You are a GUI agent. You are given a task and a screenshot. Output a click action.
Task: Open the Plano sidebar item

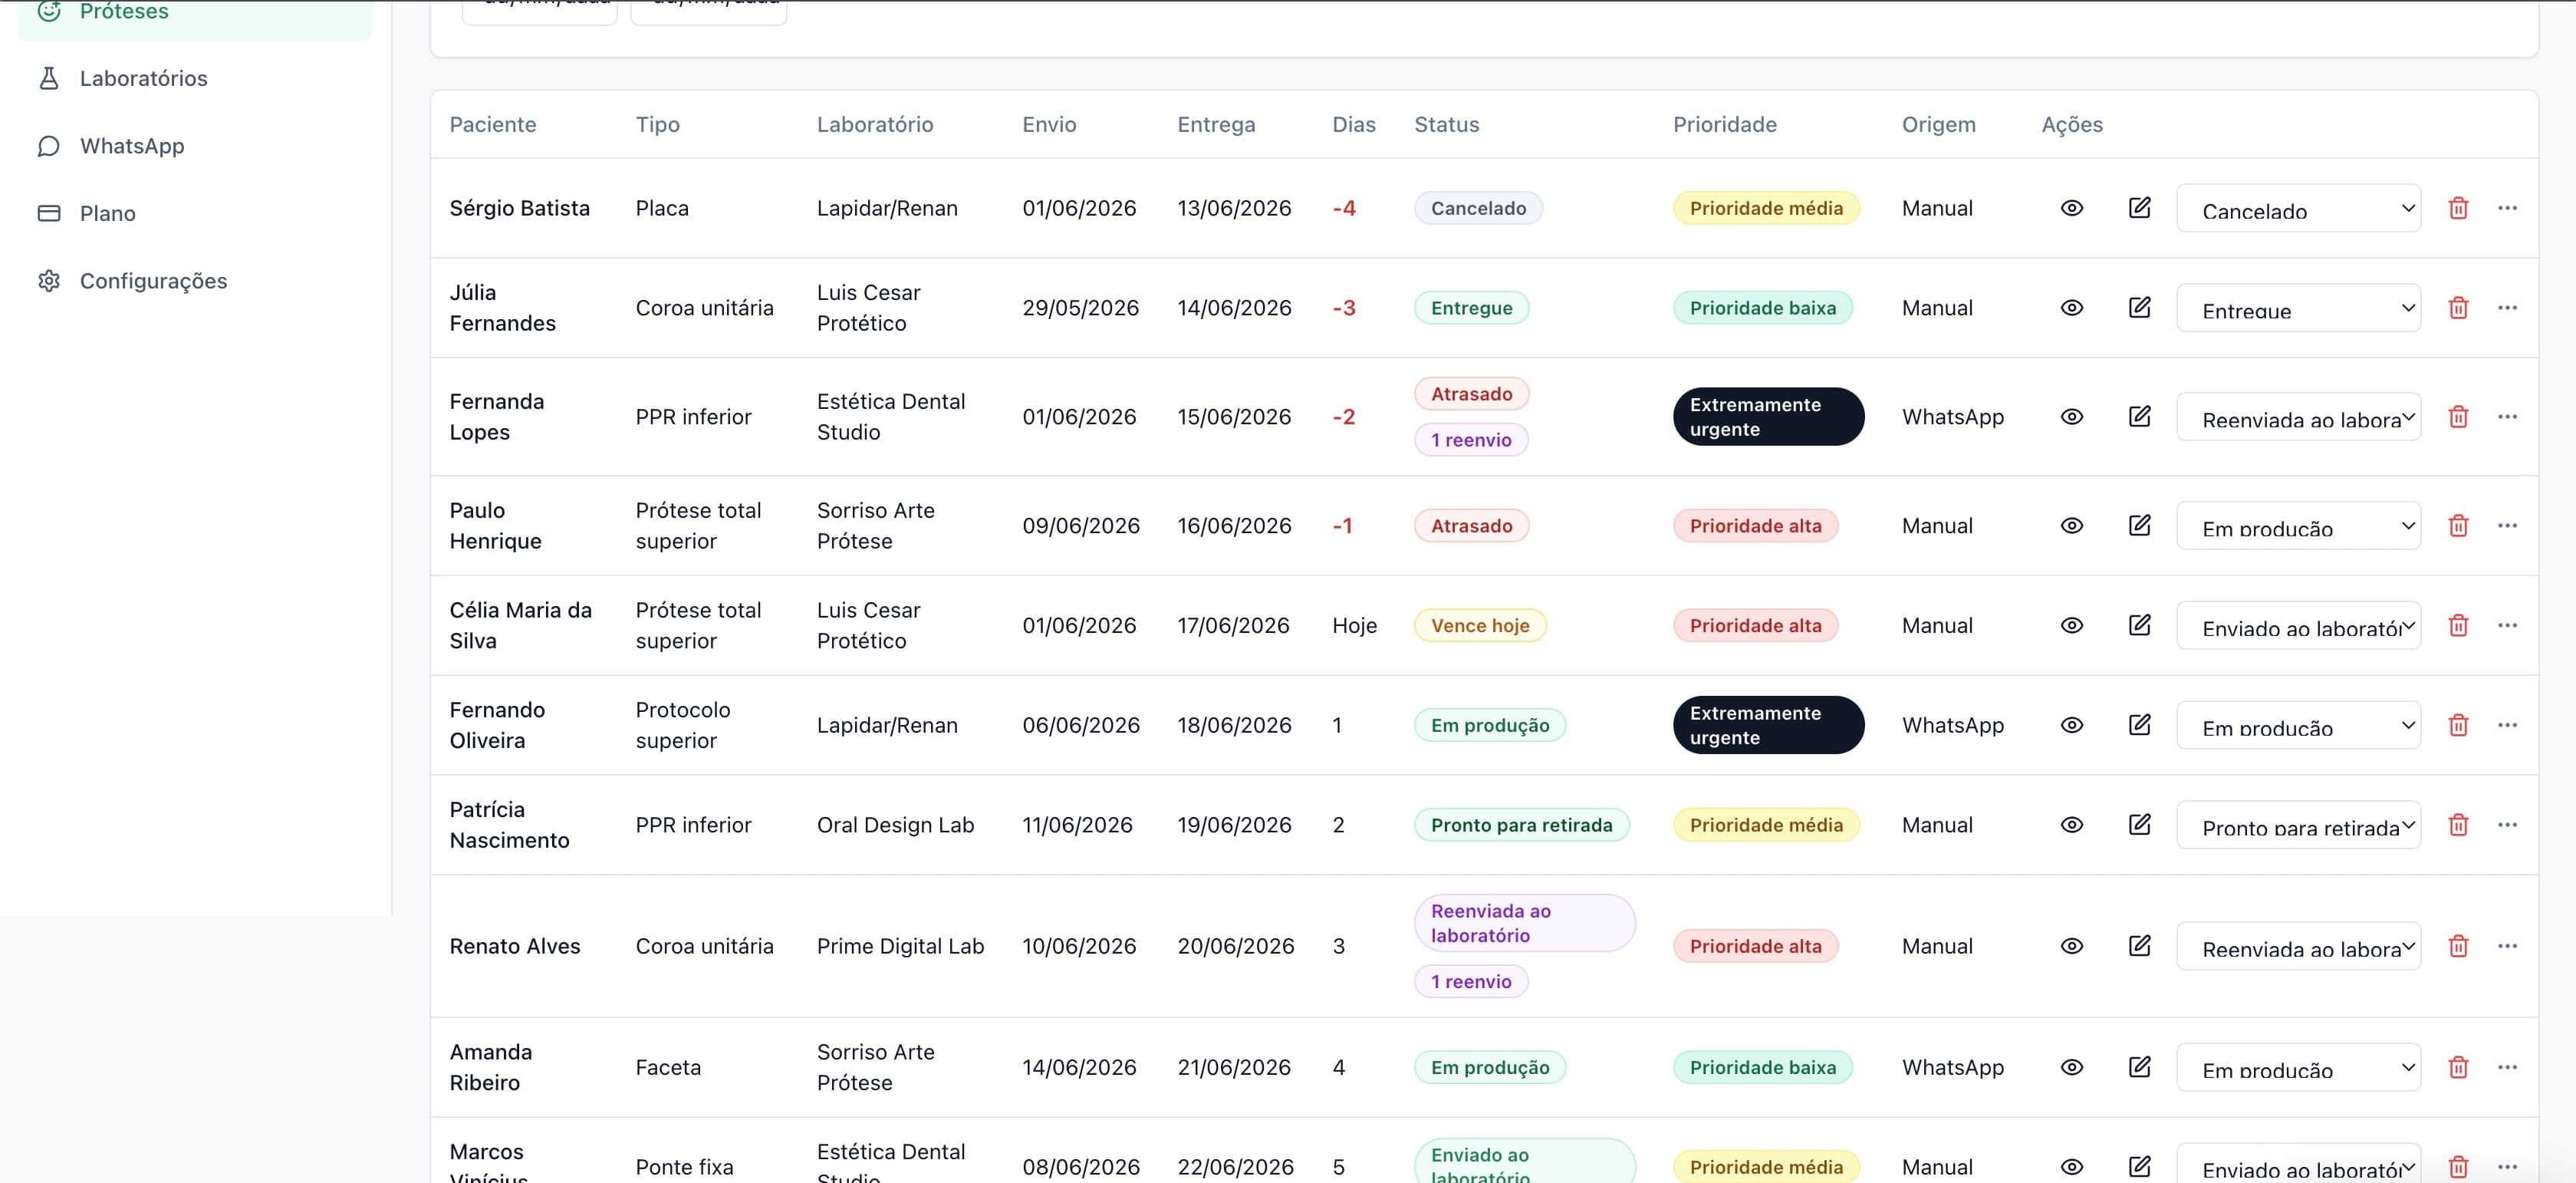pyautogui.click(x=195, y=213)
